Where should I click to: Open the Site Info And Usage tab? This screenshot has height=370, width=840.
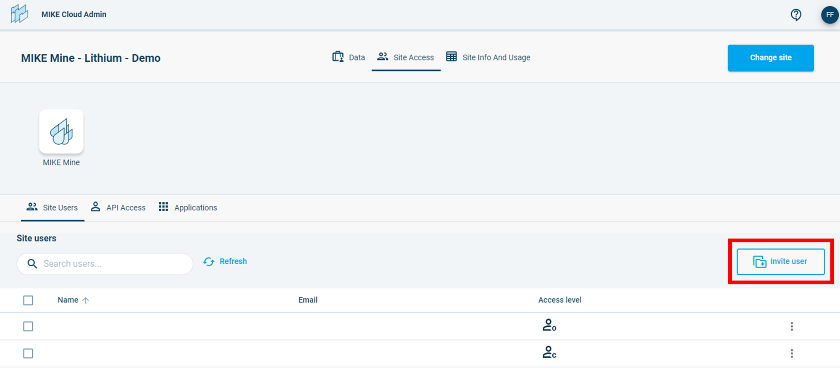point(488,57)
